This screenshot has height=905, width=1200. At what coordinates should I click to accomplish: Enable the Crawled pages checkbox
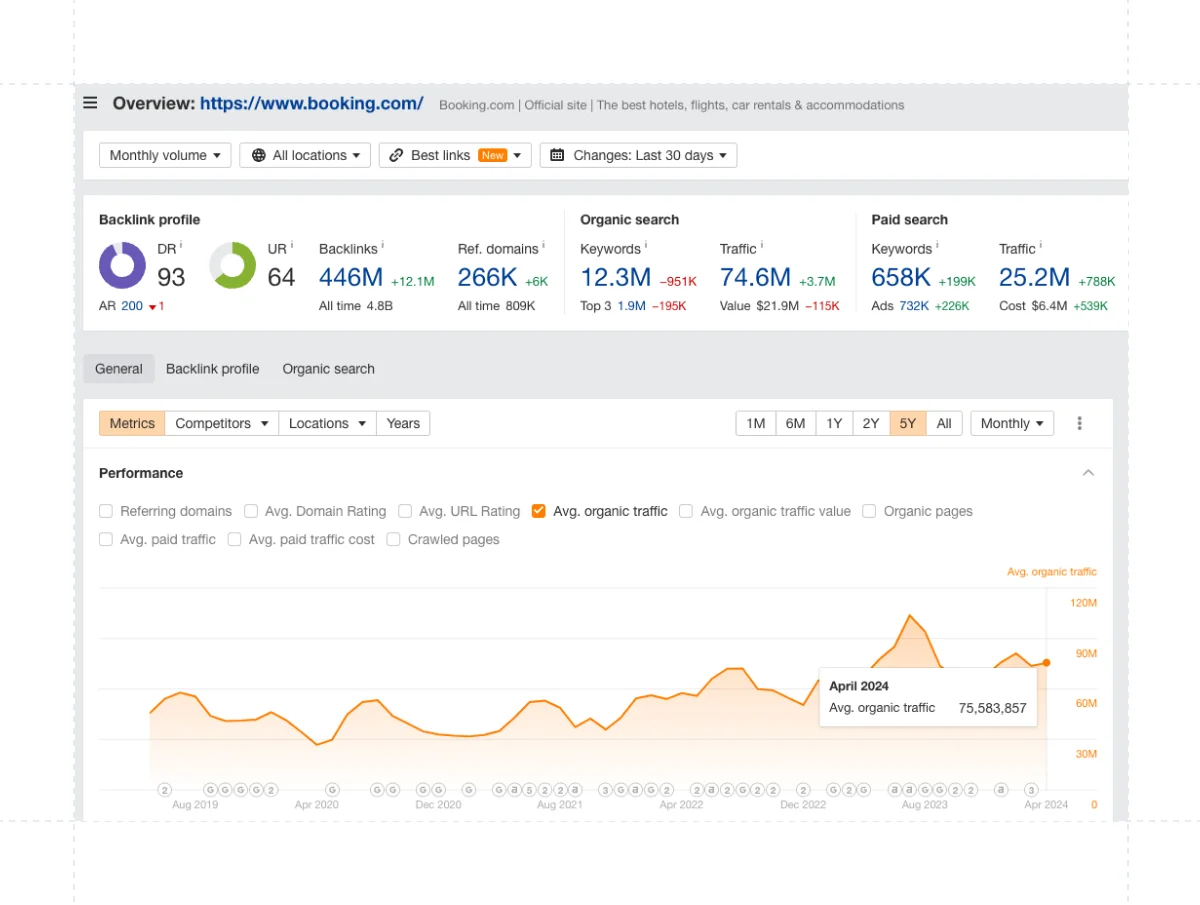pos(394,539)
